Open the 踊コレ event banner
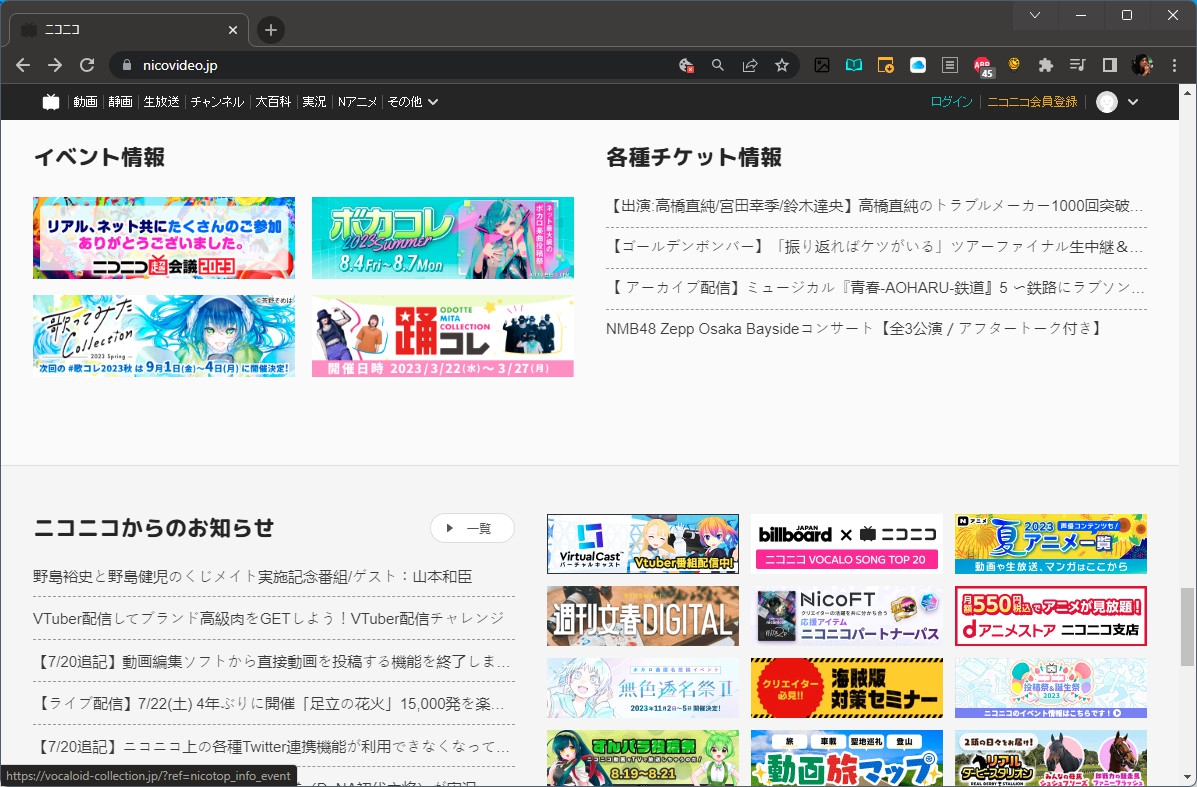The width and height of the screenshot is (1197, 787). click(443, 336)
